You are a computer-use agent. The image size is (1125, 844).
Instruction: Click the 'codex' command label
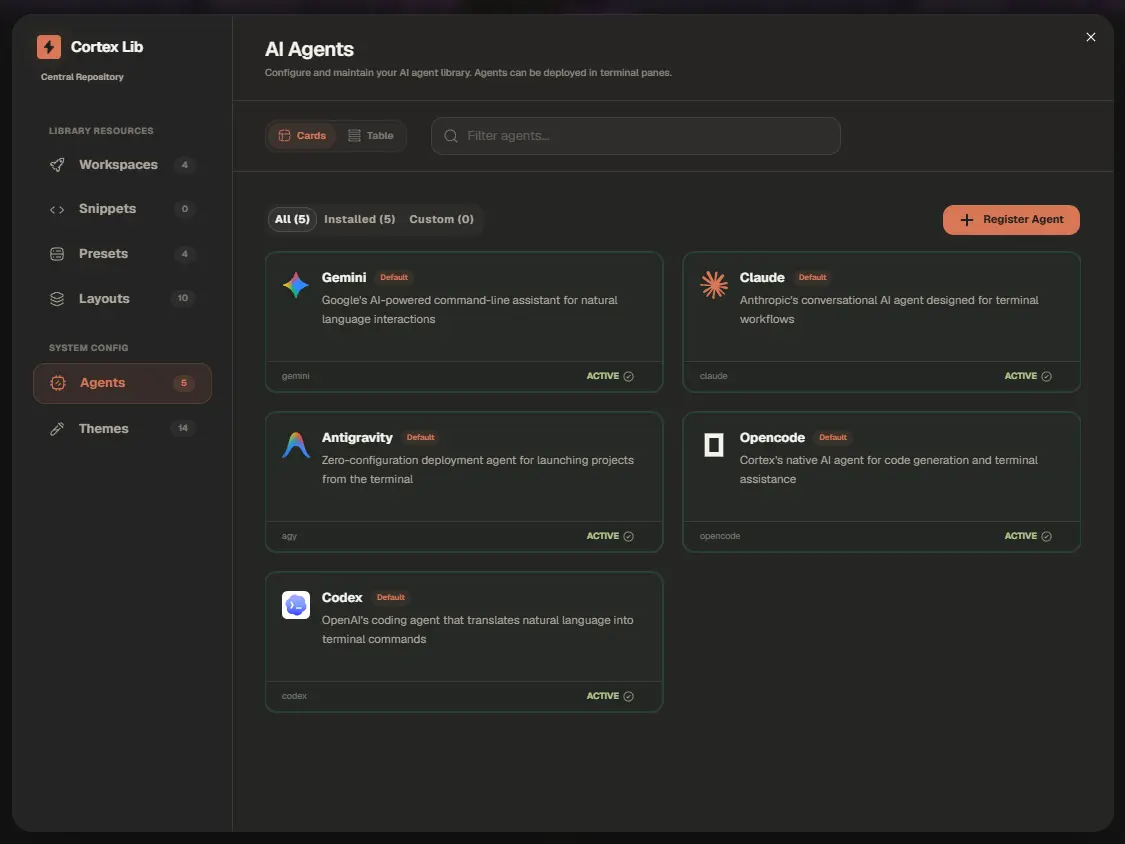pyautogui.click(x=294, y=696)
